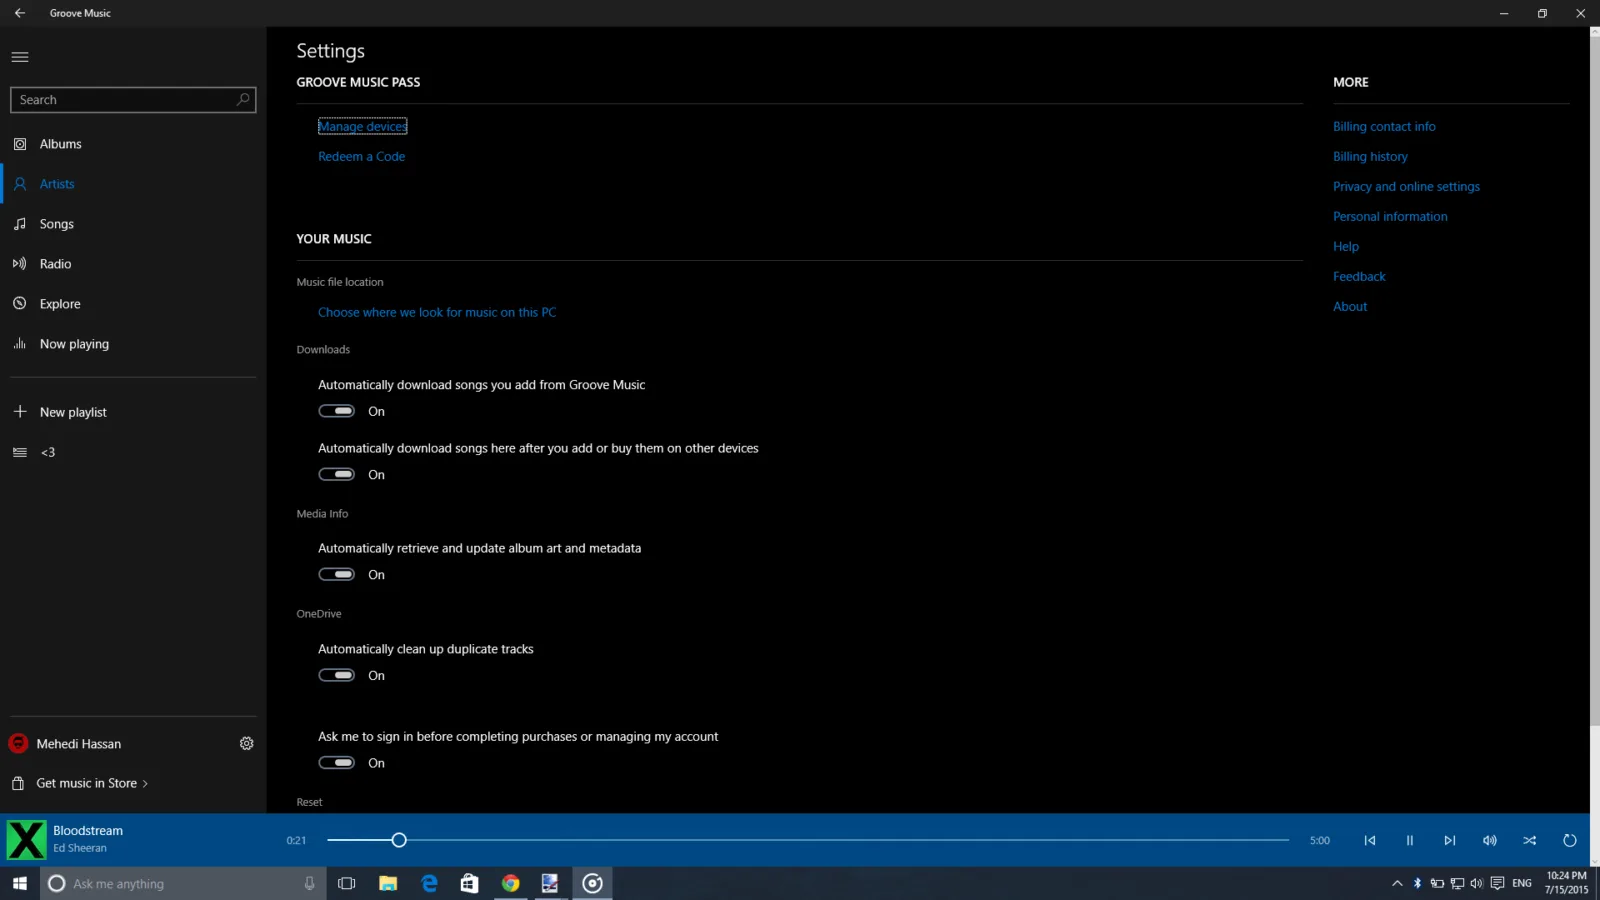Image resolution: width=1600 pixels, height=900 pixels.
Task: Choose where we look for music
Action: click(x=437, y=312)
